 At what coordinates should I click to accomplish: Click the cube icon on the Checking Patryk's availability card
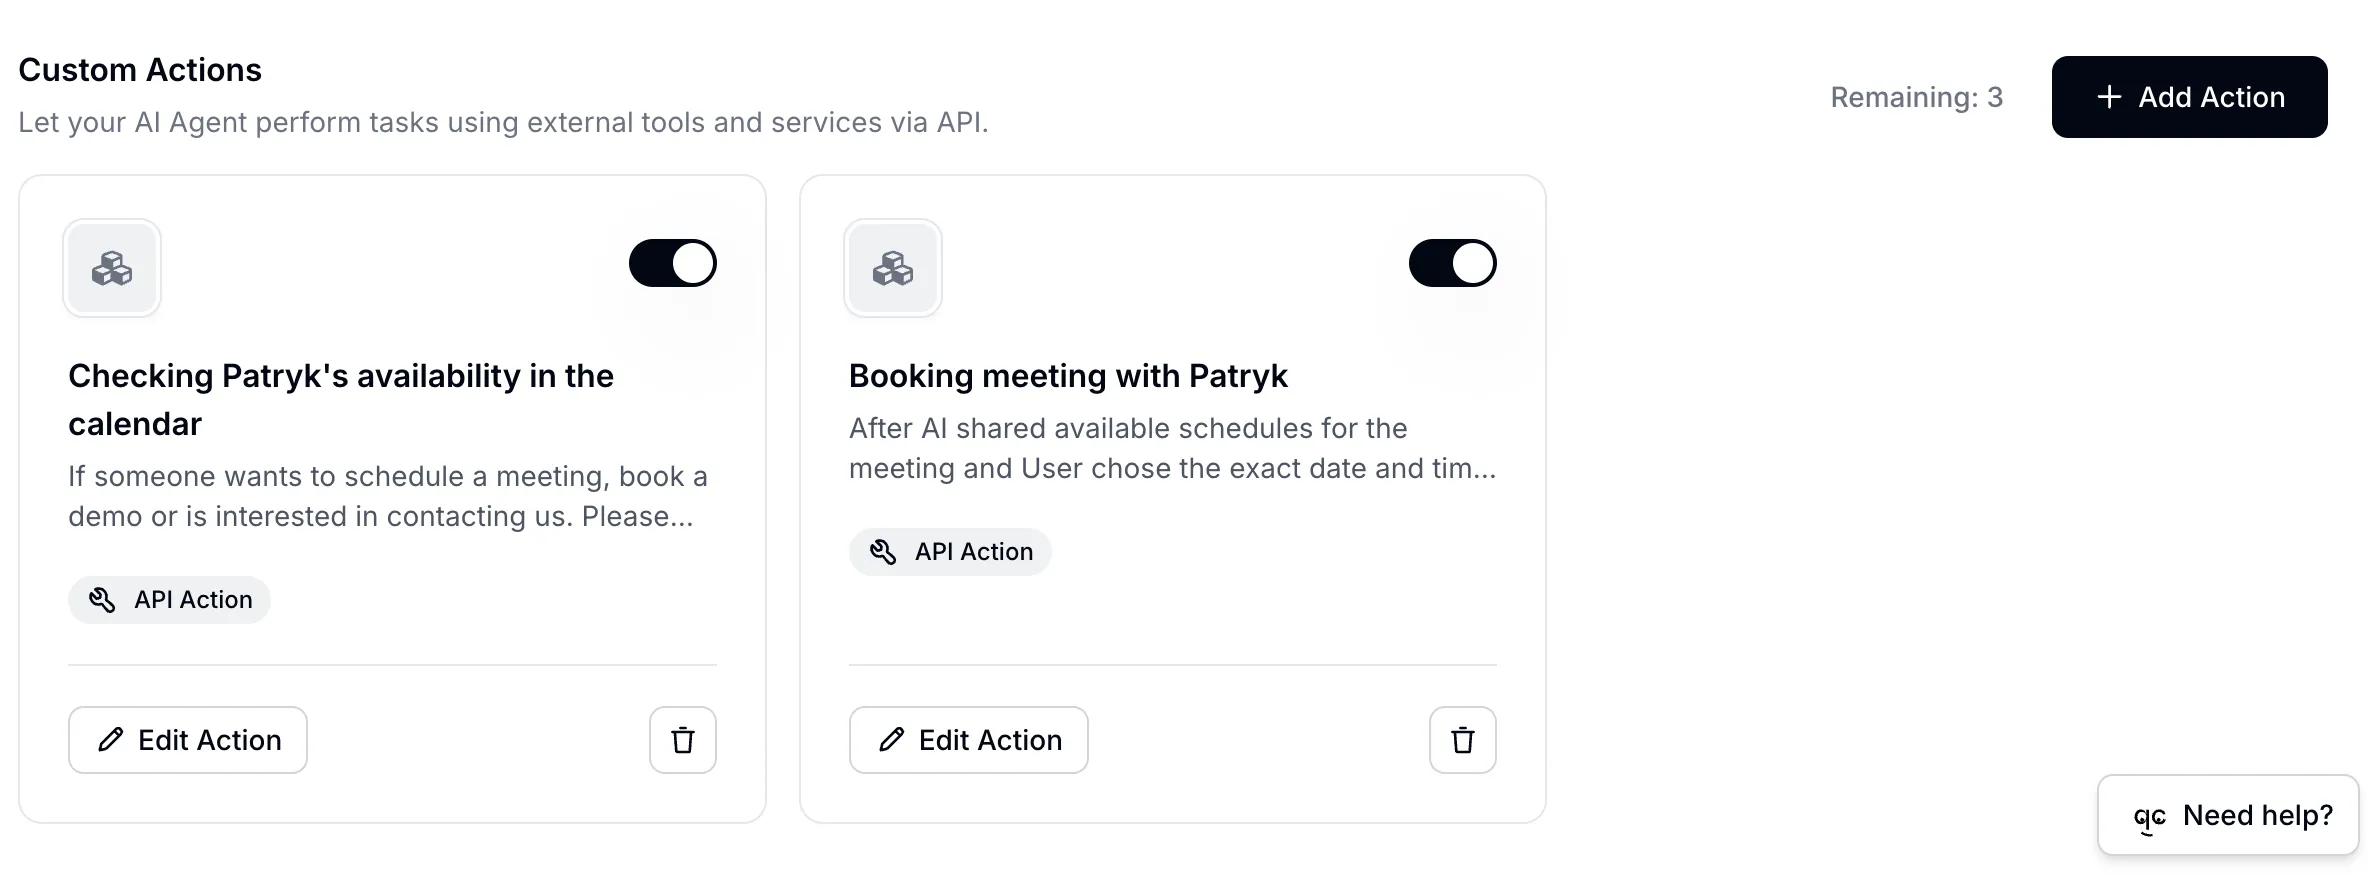112,268
